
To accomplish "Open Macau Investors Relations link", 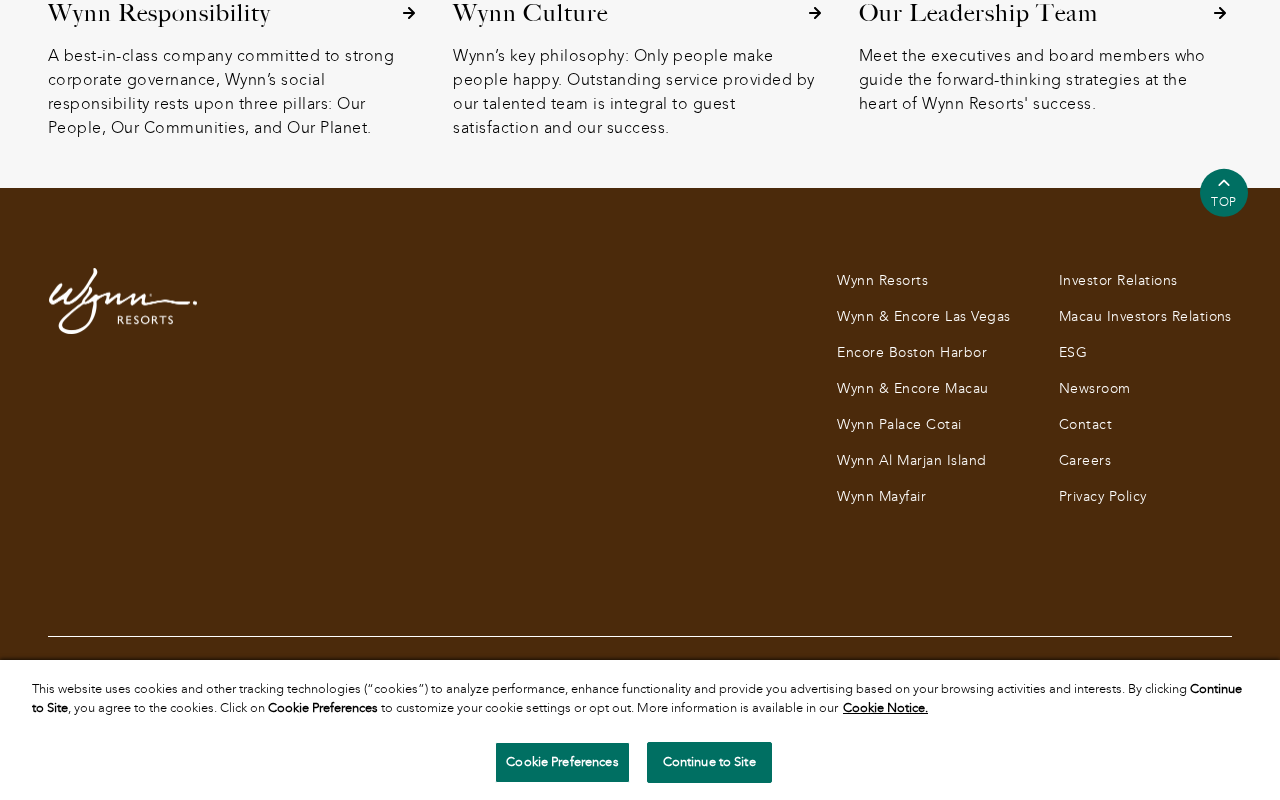I will click(1145, 317).
